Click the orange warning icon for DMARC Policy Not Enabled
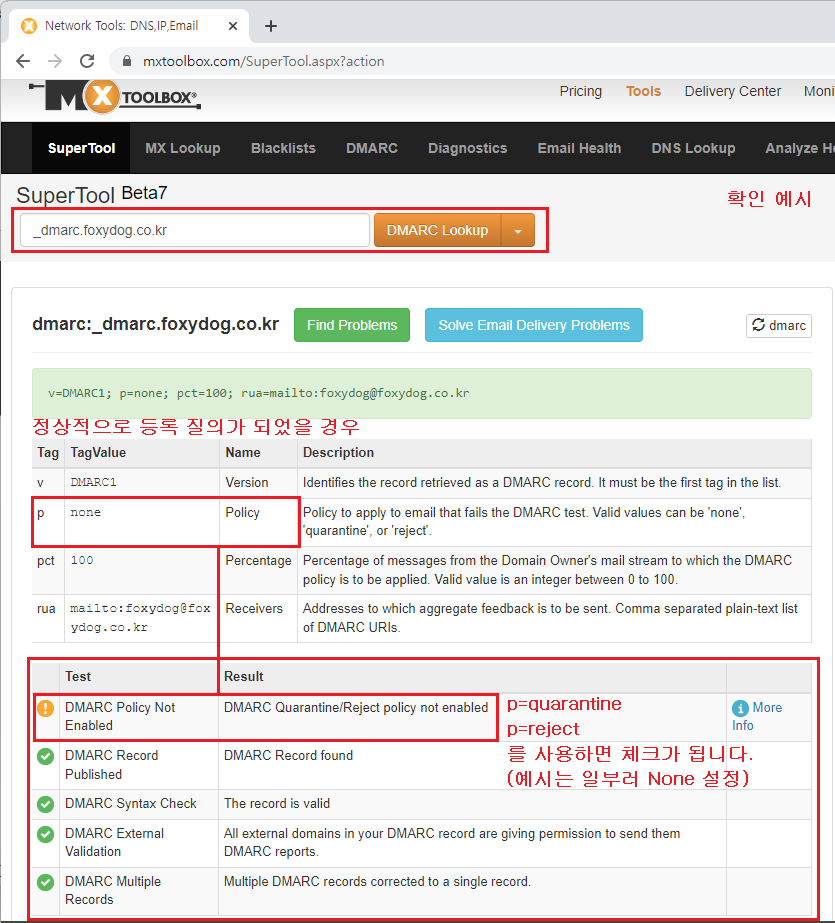This screenshot has width=835, height=923. click(x=45, y=708)
